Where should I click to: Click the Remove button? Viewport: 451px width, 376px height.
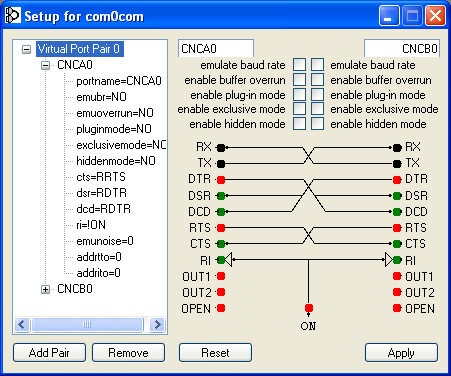128,352
